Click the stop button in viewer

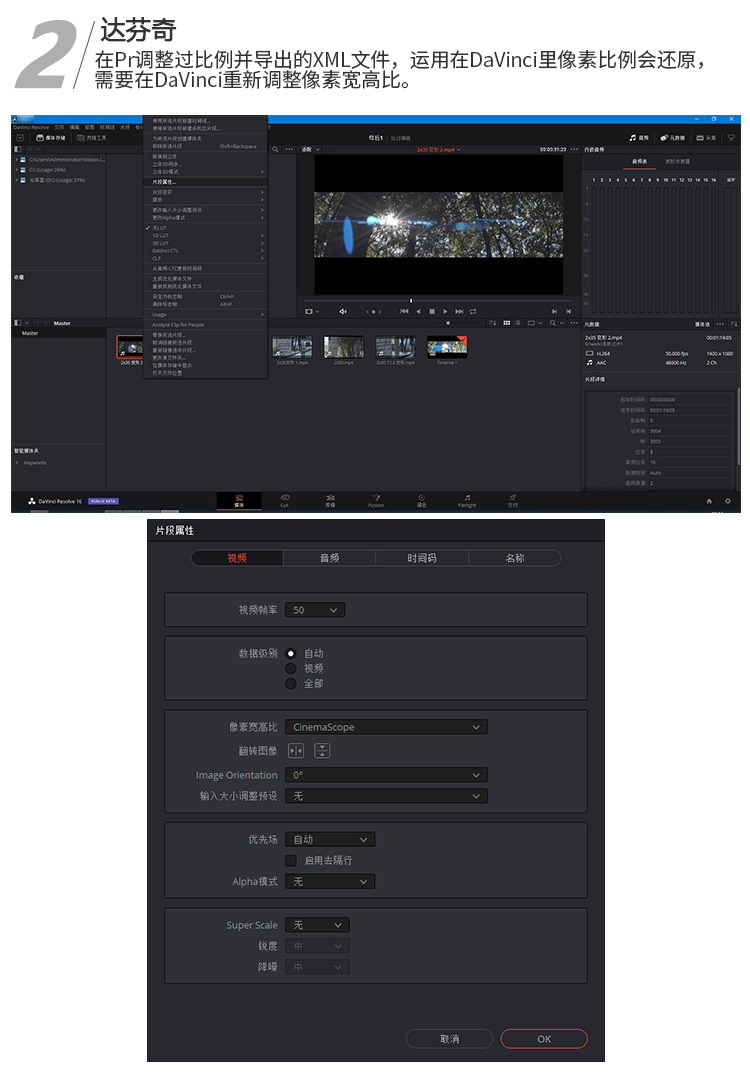(432, 311)
